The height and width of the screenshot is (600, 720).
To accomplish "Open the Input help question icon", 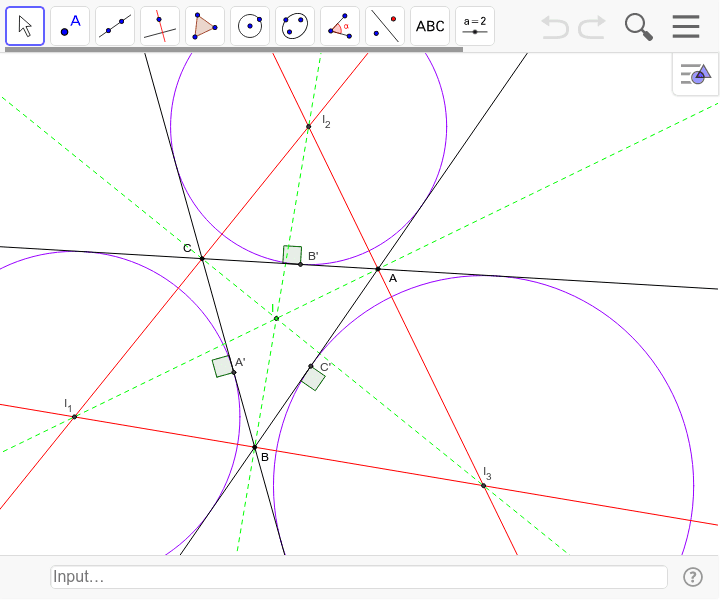I will pyautogui.click(x=692, y=577).
